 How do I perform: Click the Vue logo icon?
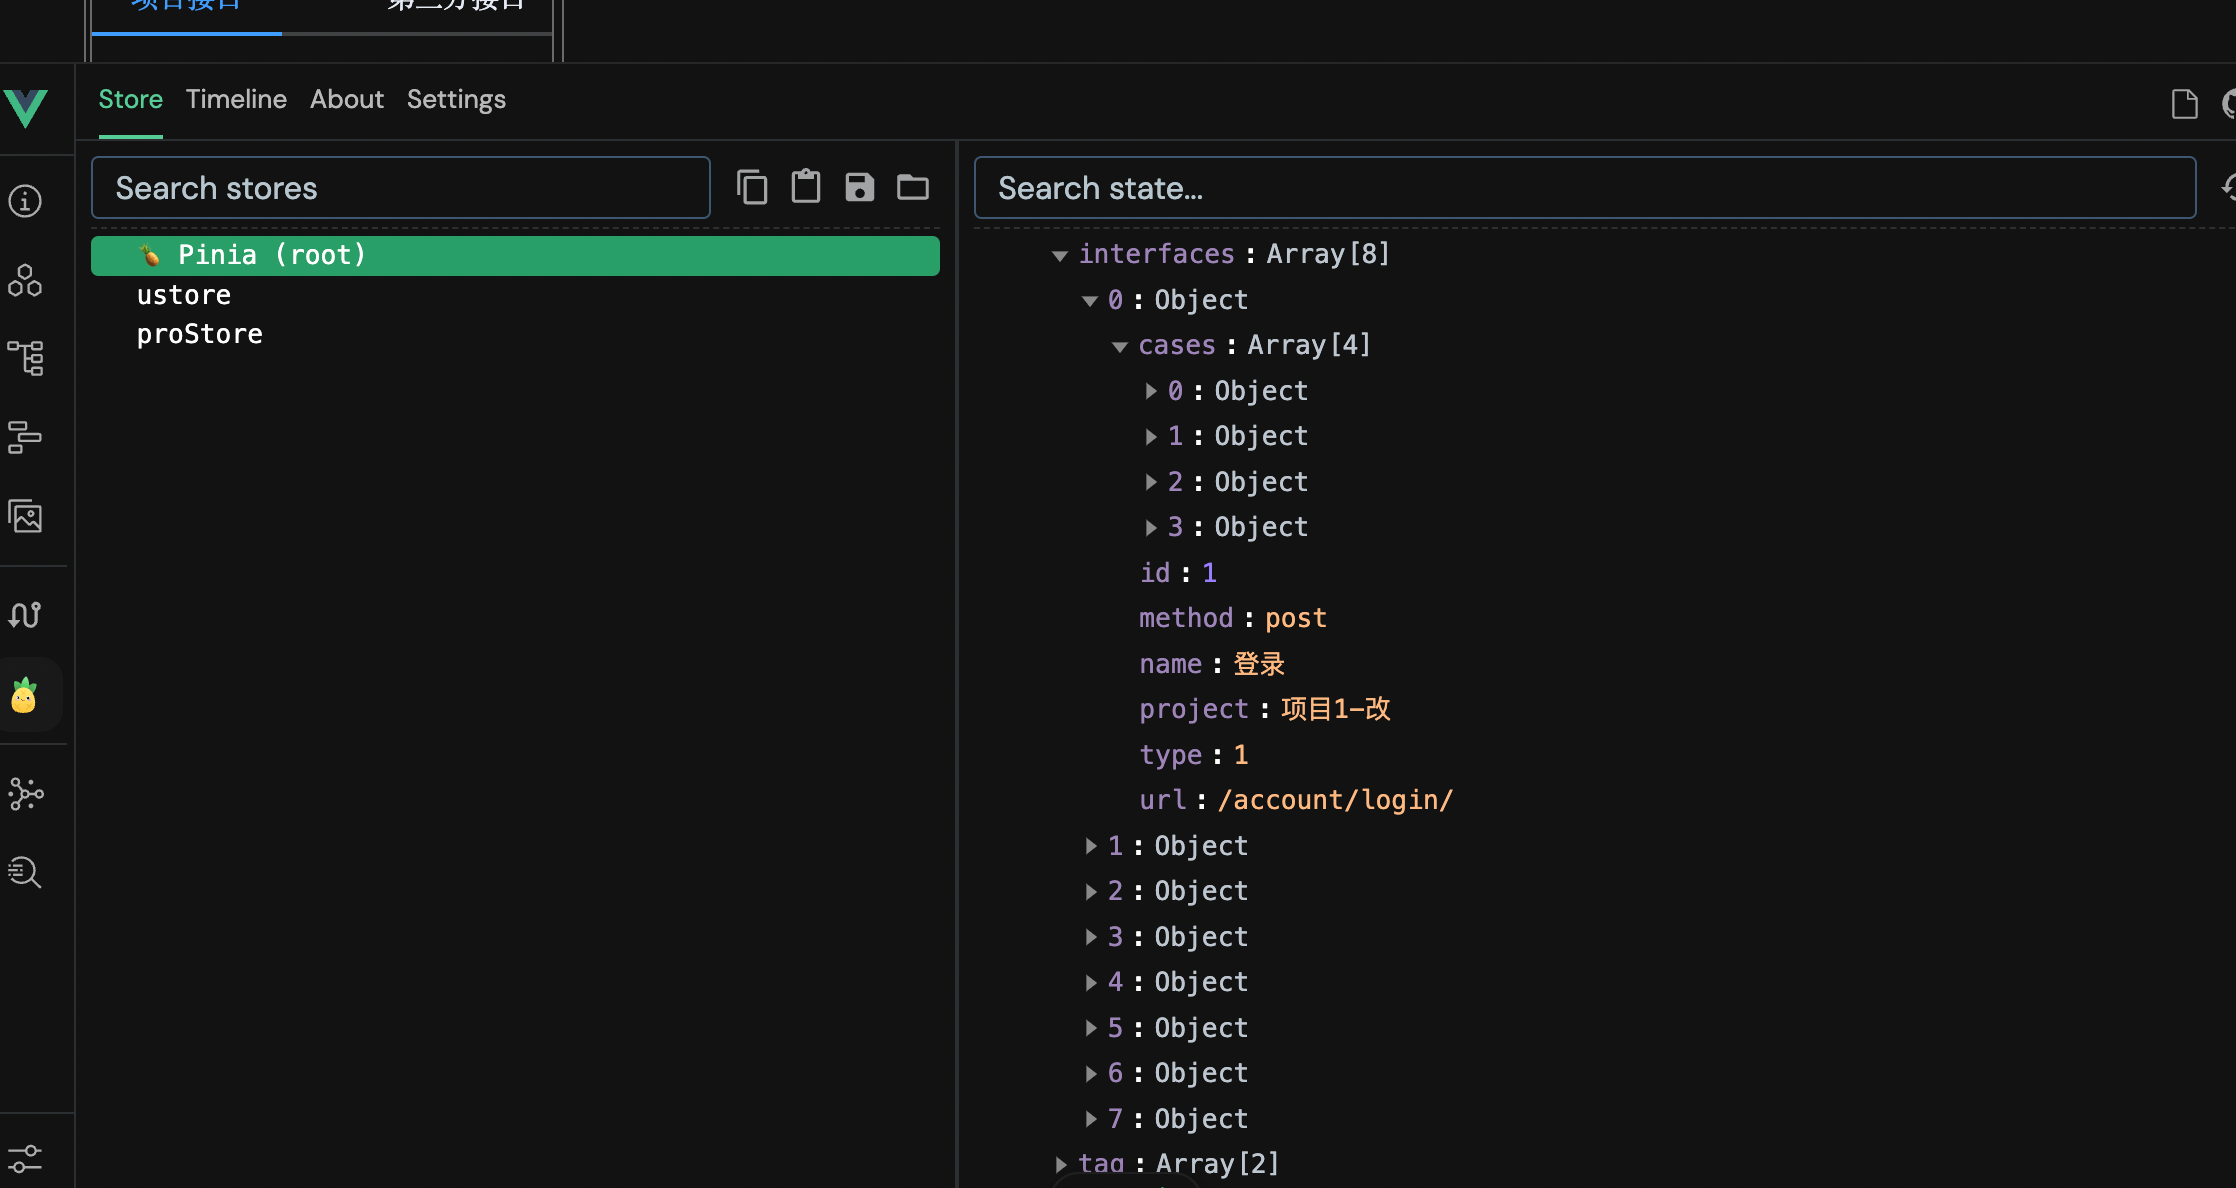coord(26,107)
